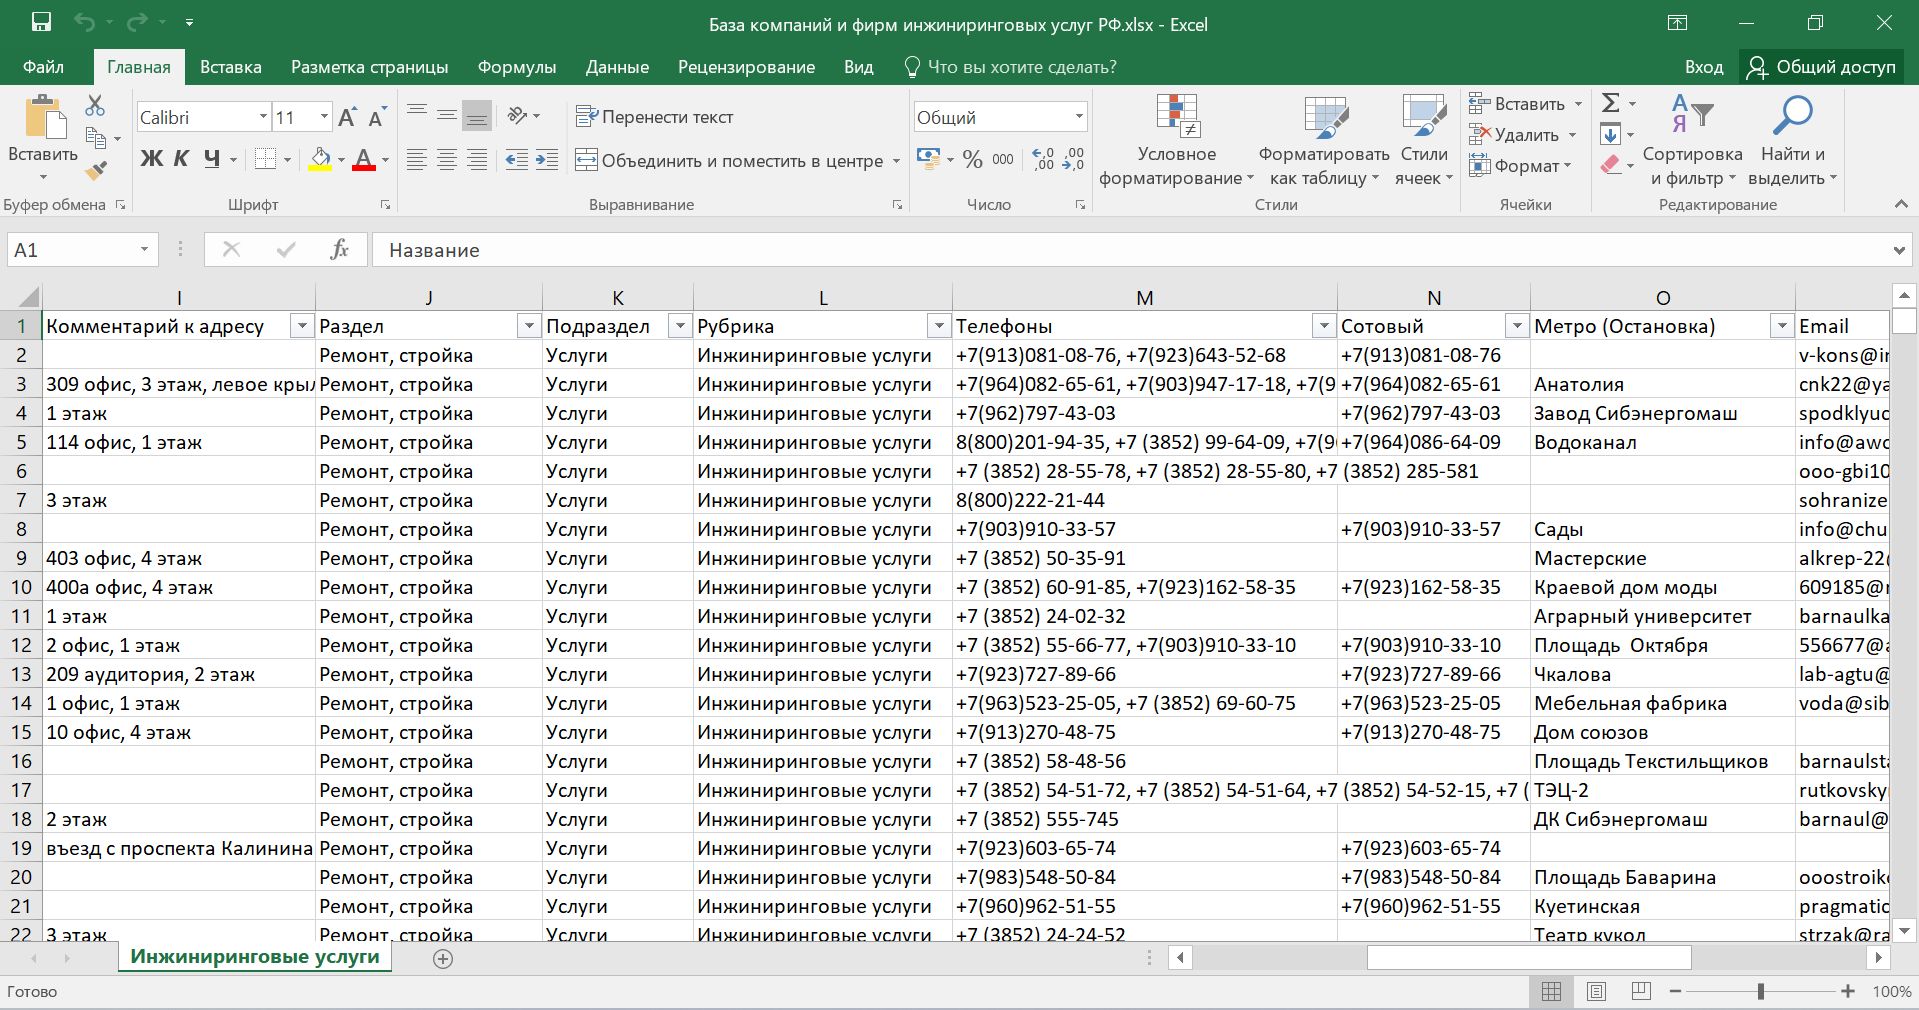Click the Общий доступ share button
Image resolution: width=1919 pixels, height=1010 pixels.
(x=1821, y=67)
